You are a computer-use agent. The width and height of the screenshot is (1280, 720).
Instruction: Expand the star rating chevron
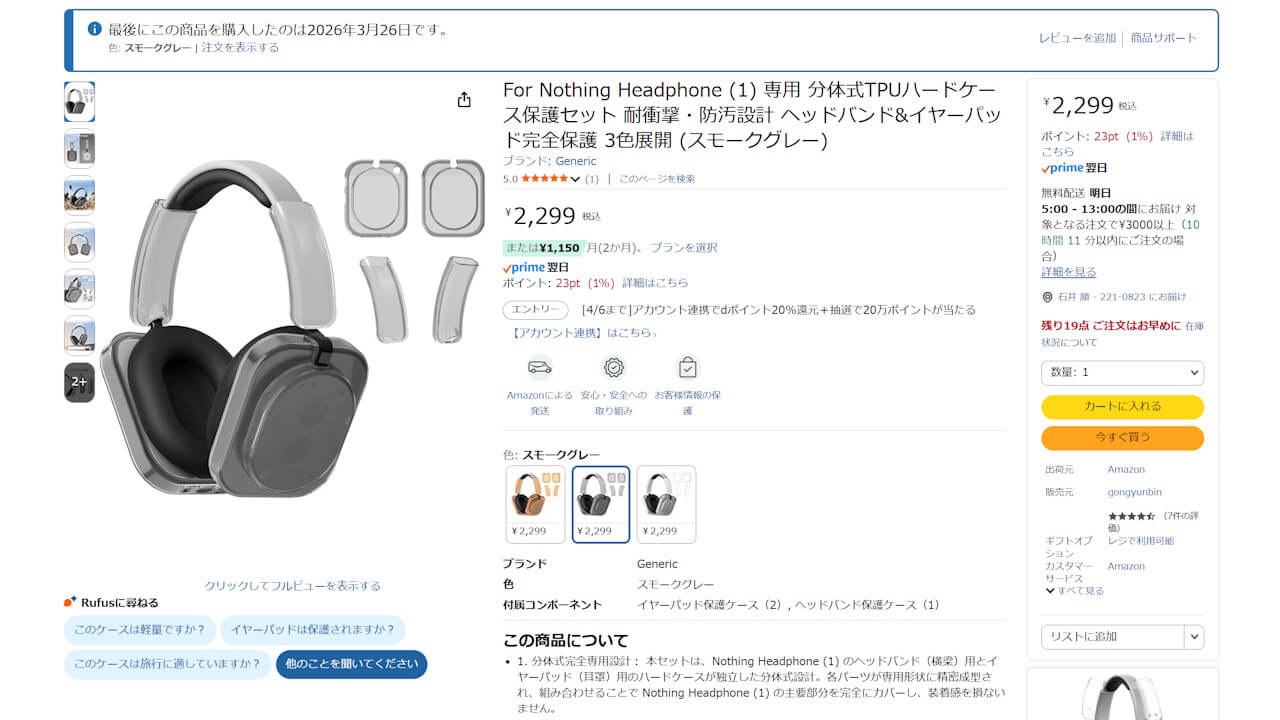point(575,179)
